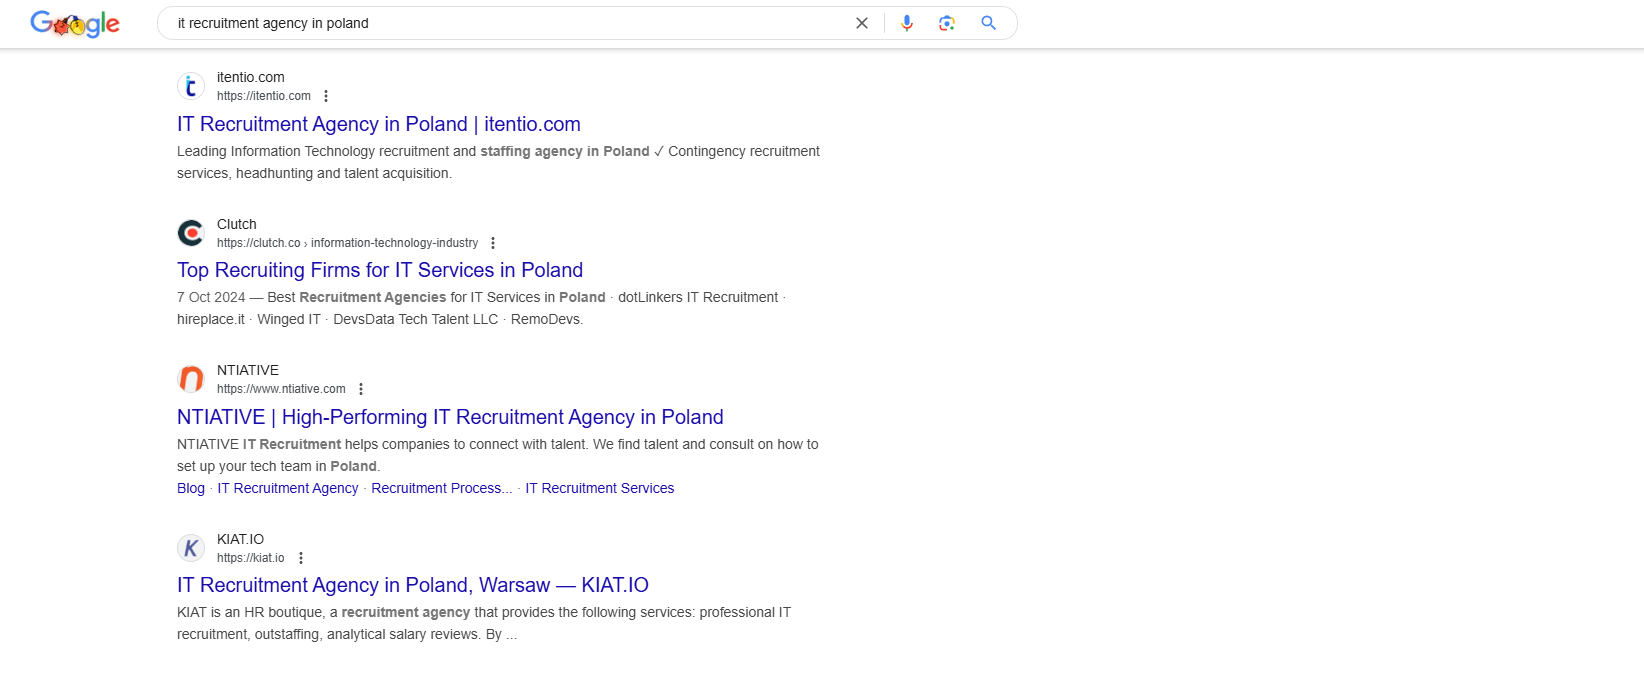
Task: Open more options for NTIATIVE result
Action: tap(361, 389)
